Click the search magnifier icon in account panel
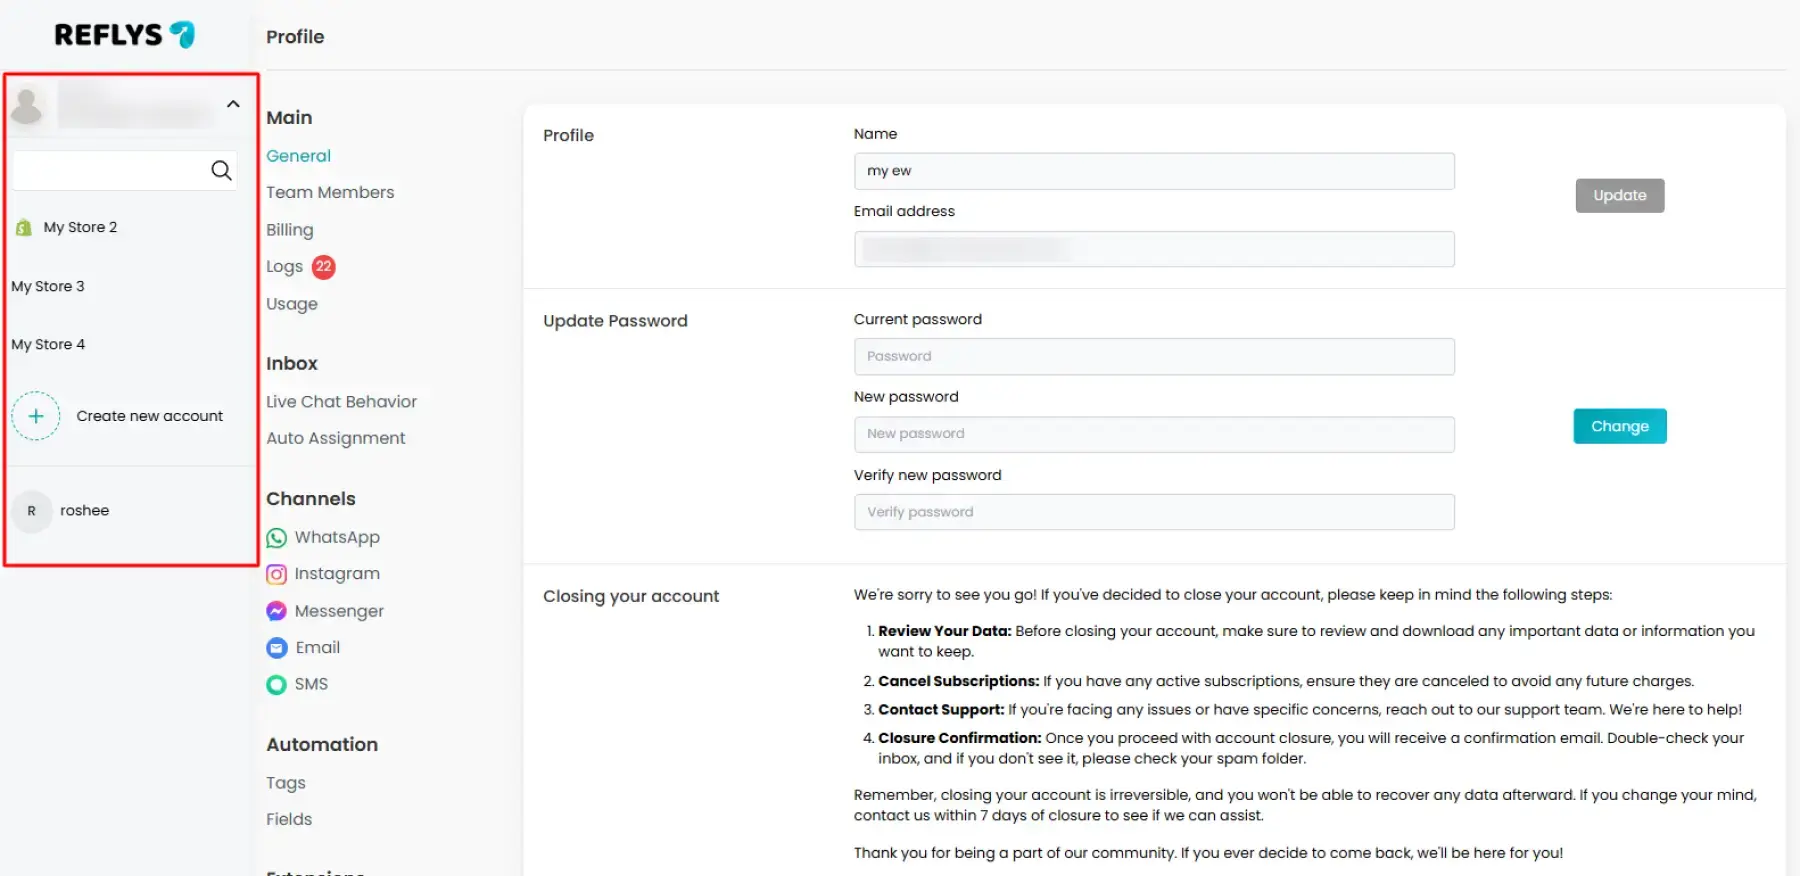This screenshot has width=1800, height=876. (x=221, y=171)
